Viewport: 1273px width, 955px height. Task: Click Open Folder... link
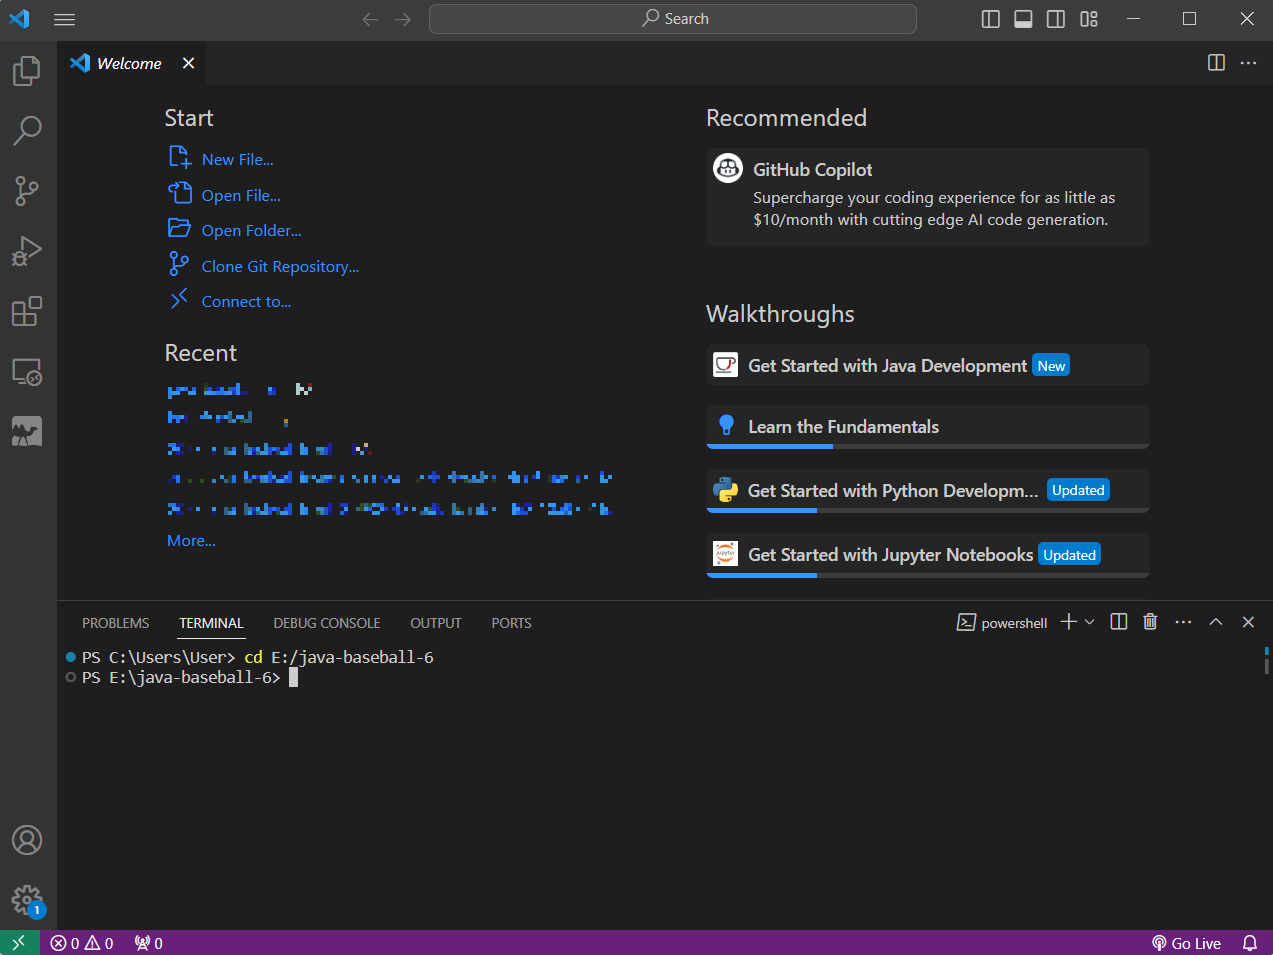(251, 230)
